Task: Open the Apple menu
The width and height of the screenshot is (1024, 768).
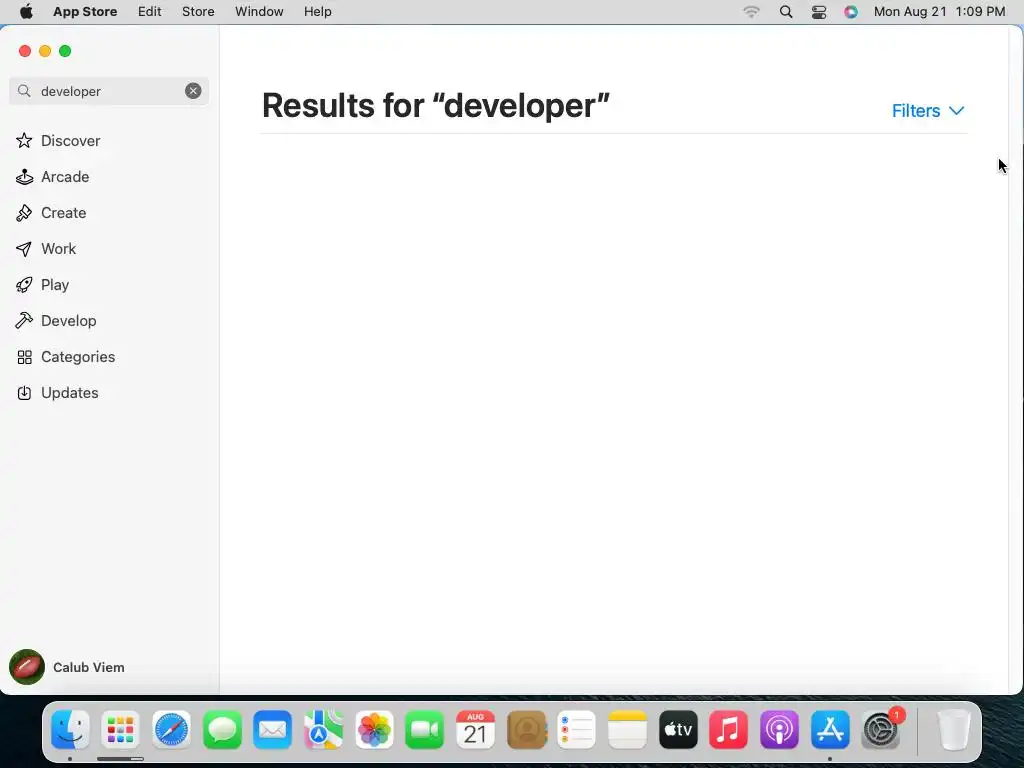Action: point(26,11)
